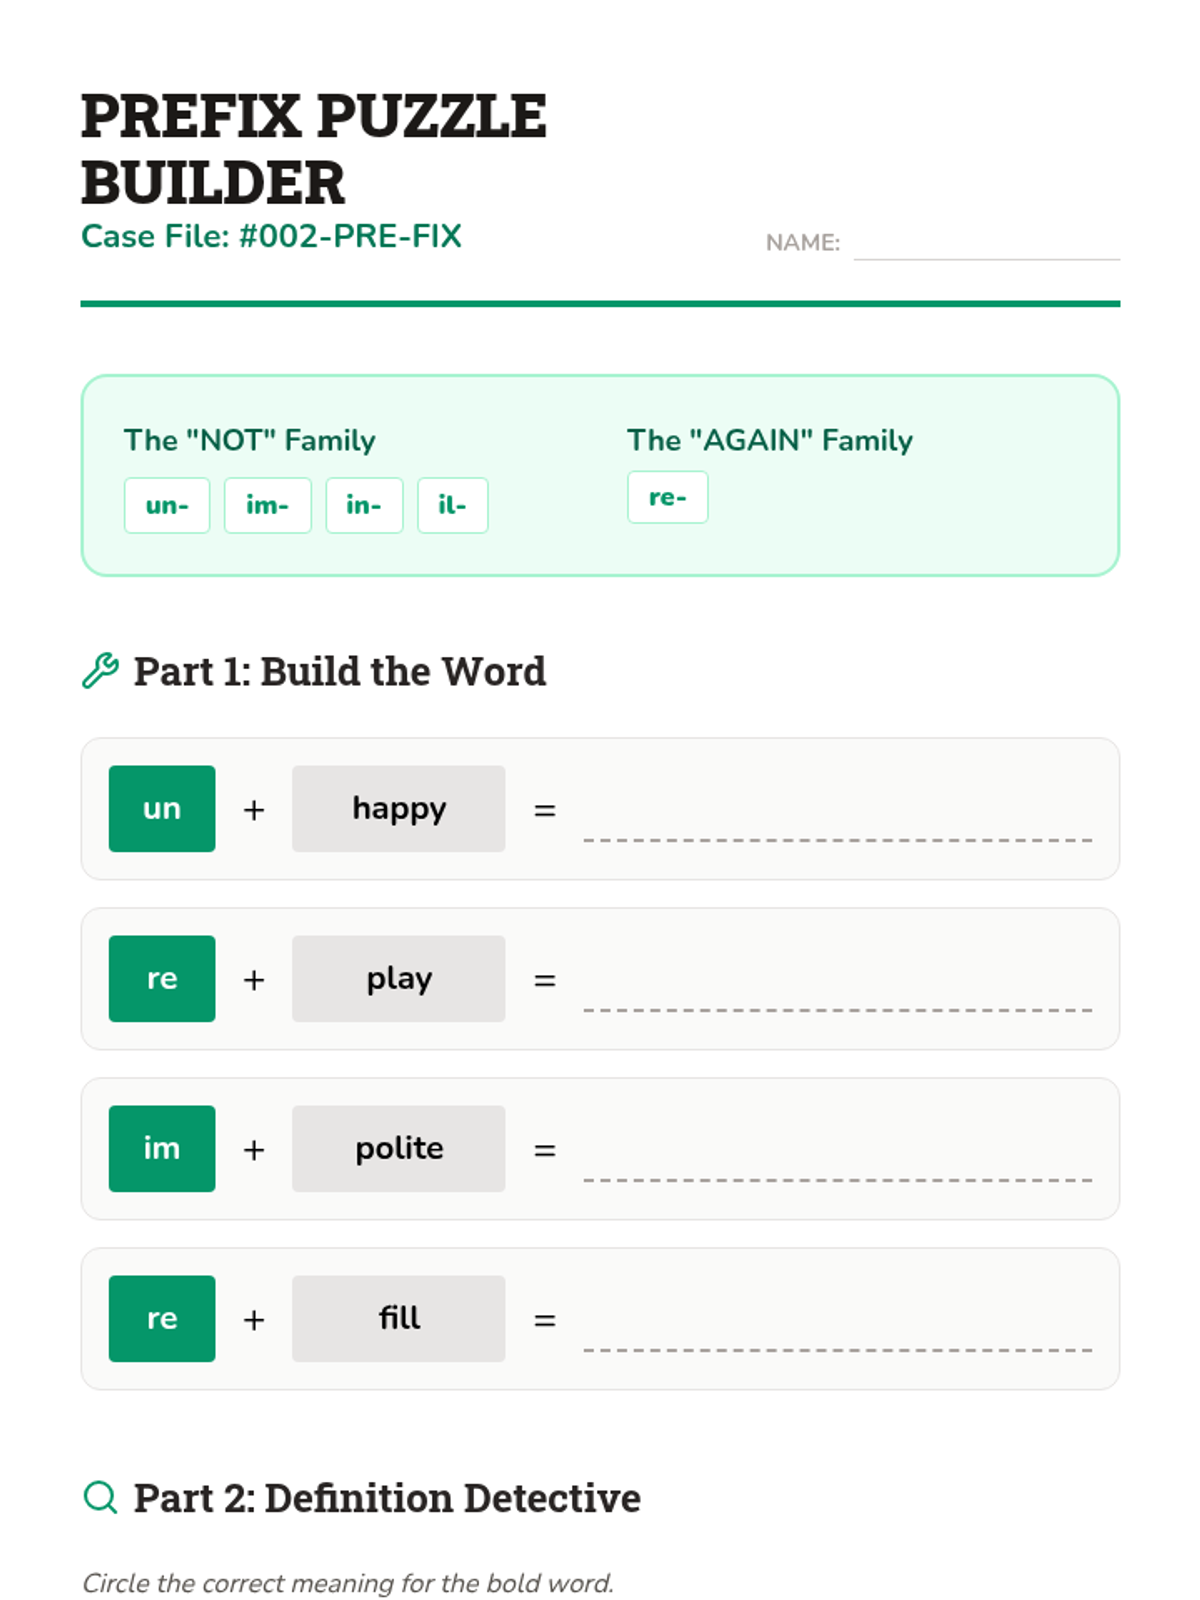Viewport: 1200px width, 1600px height.
Task: Click the wrench icon beside Part 1
Action: point(100,671)
